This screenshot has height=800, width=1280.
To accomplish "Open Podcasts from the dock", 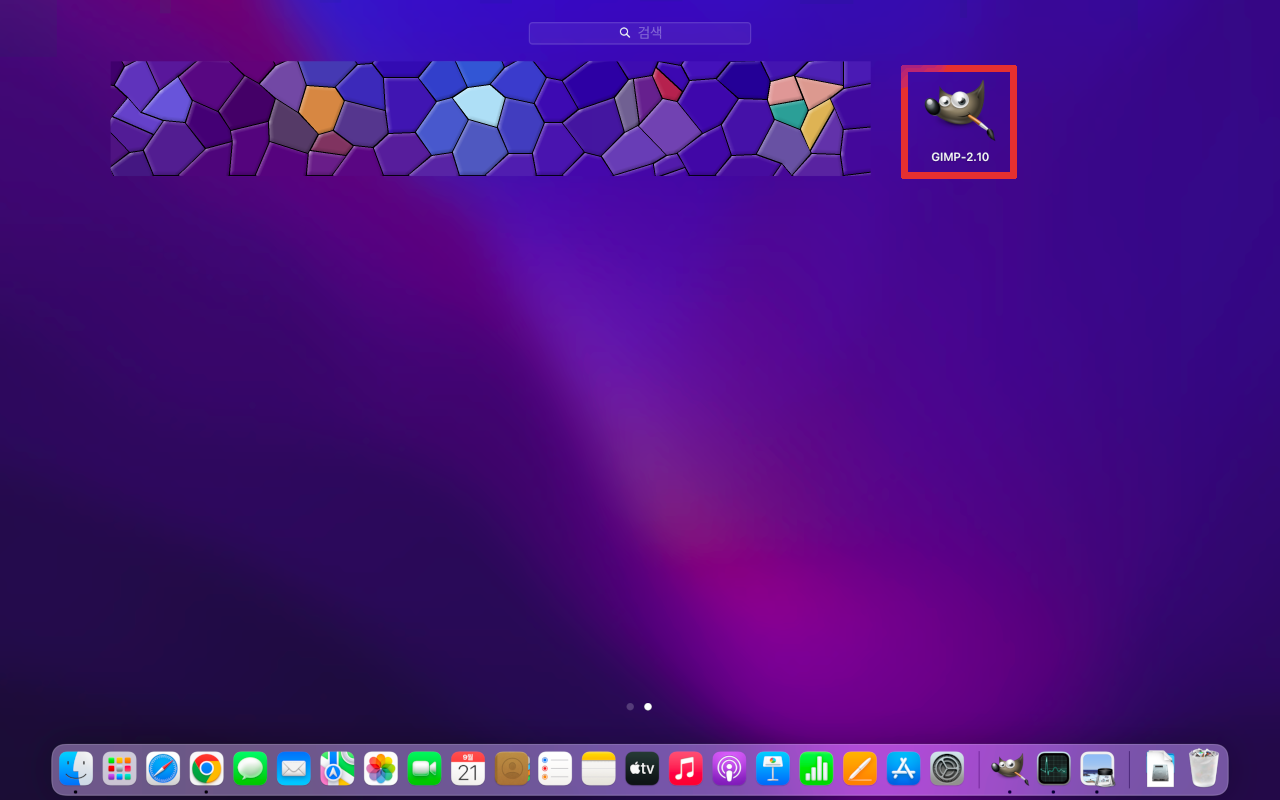I will pyautogui.click(x=730, y=768).
